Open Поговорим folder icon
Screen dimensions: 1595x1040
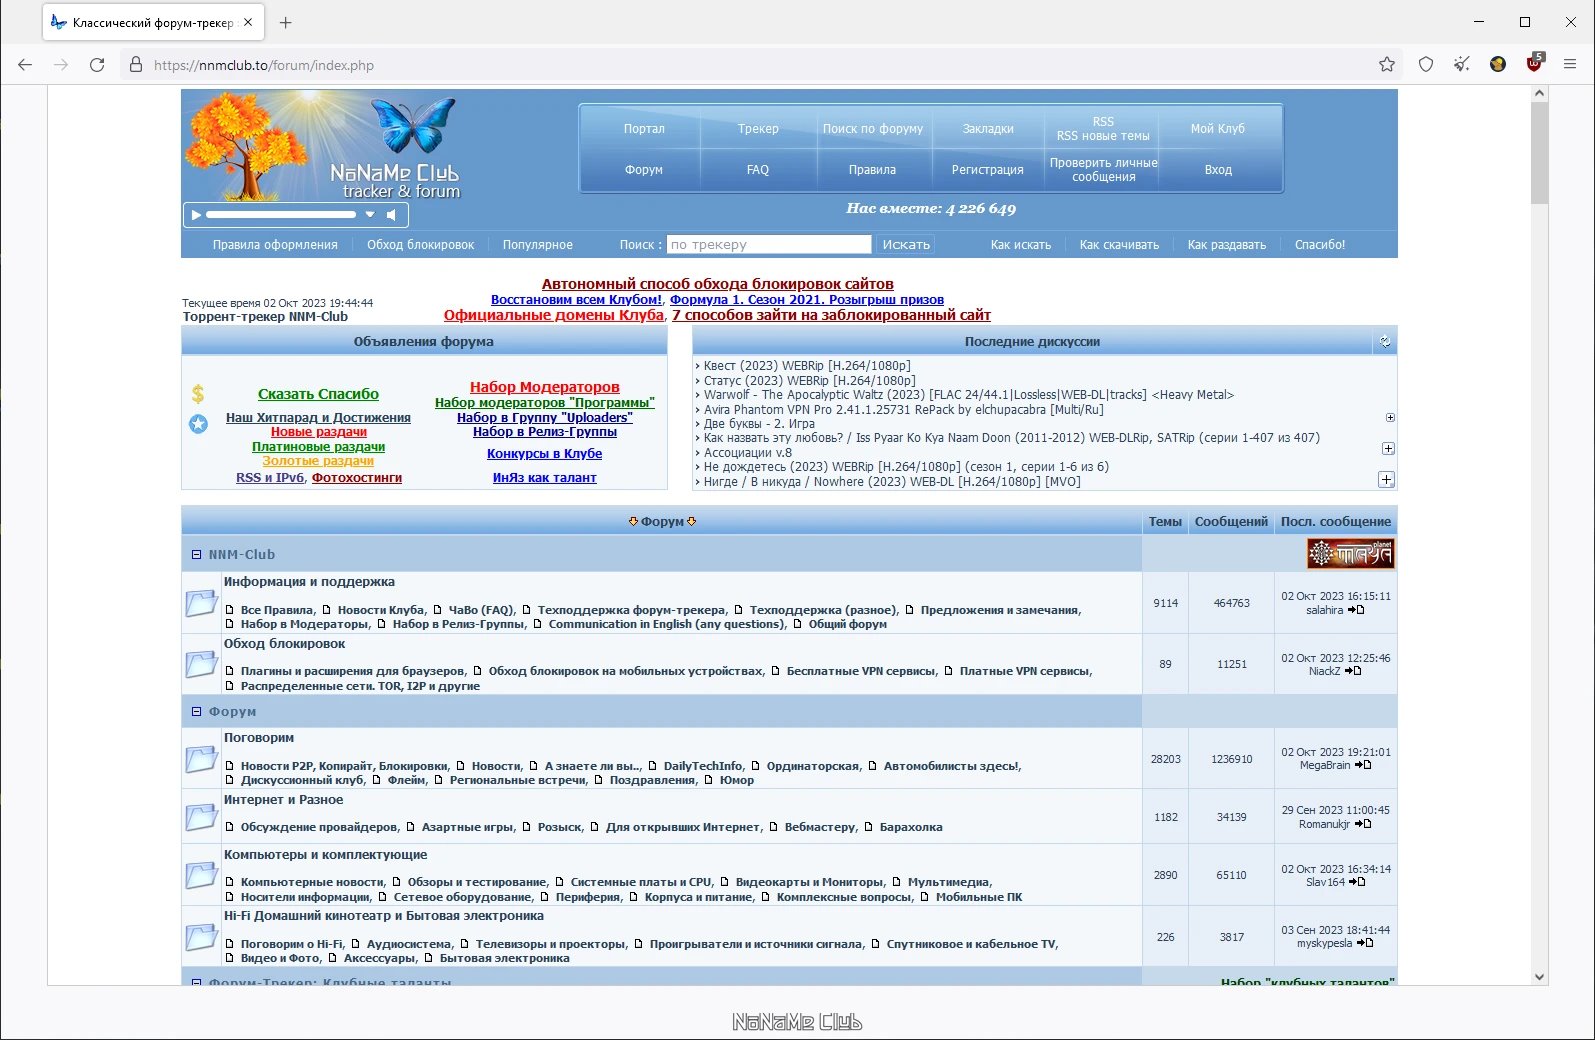(x=202, y=758)
